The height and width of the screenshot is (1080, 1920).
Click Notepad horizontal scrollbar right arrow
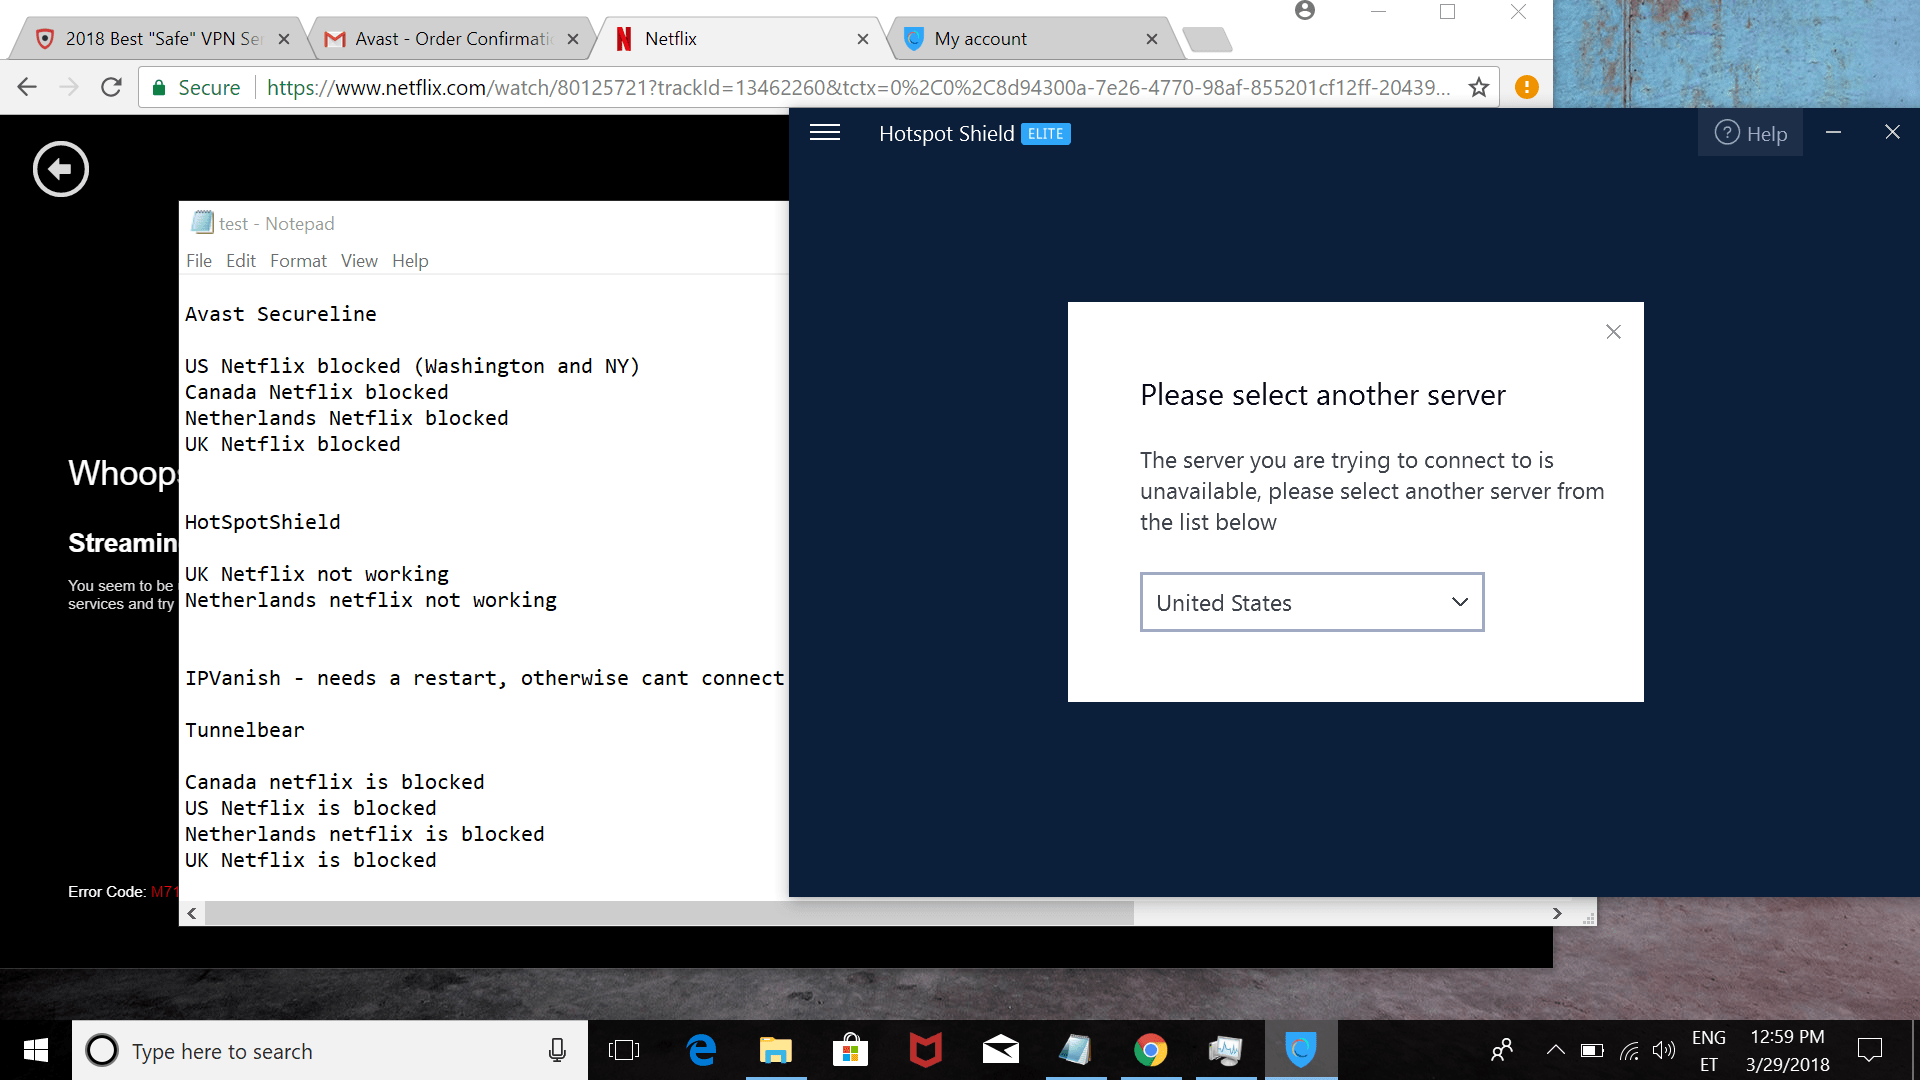point(1557,913)
